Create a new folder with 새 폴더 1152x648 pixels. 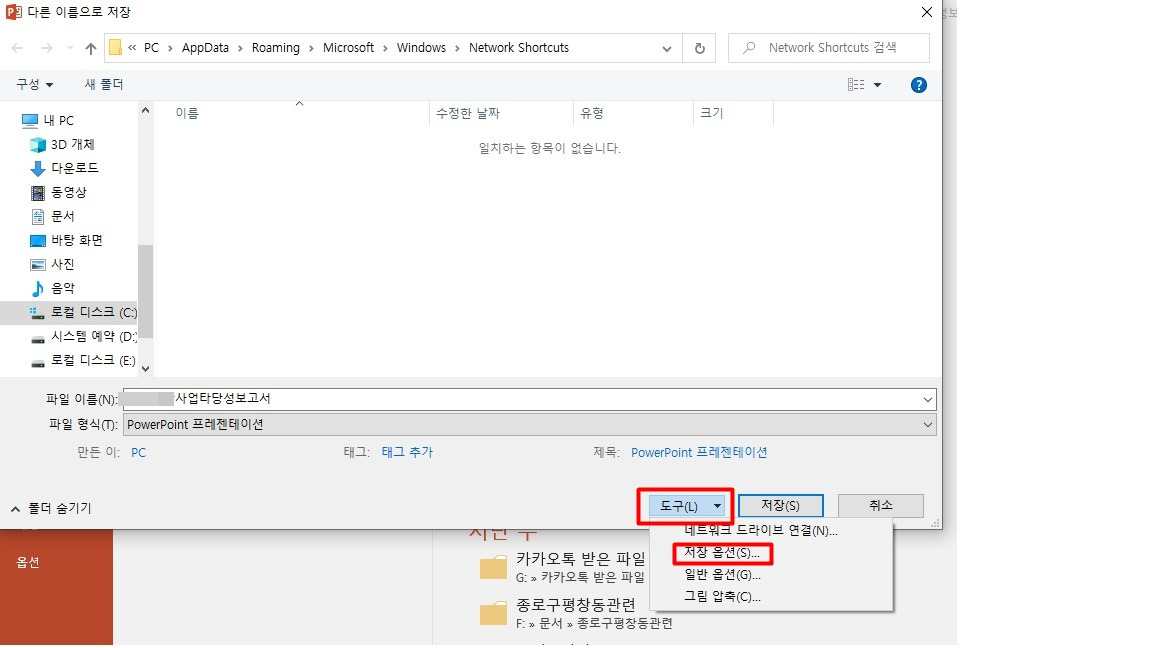[x=104, y=84]
